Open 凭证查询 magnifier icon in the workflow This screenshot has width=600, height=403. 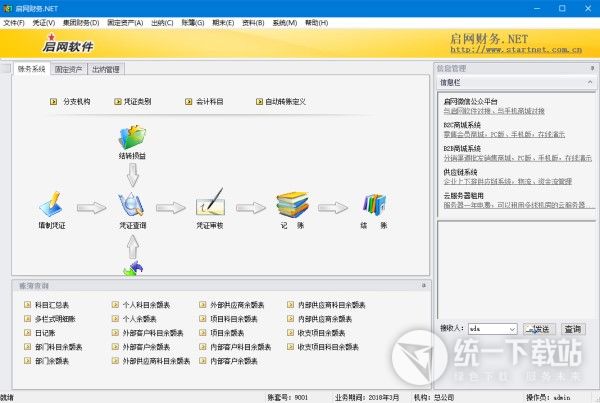132,205
